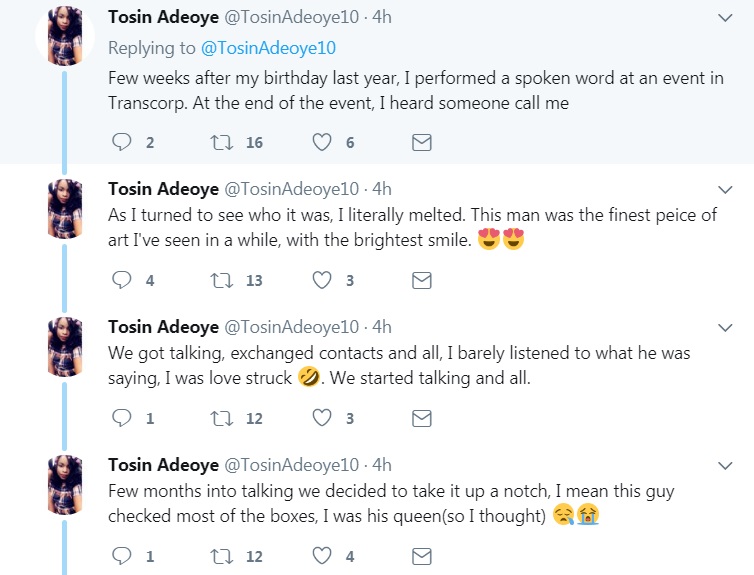Reply to the Transcorp spoken word tweet

[122, 143]
